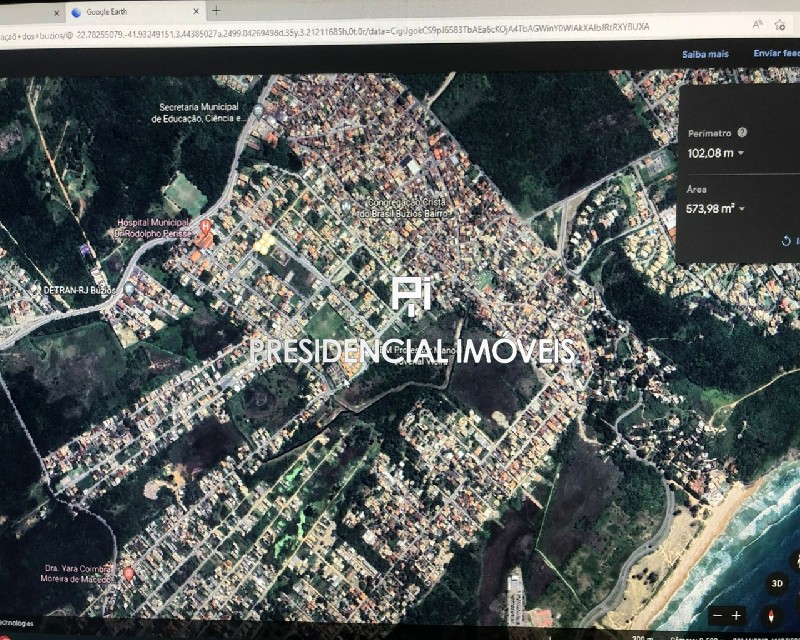The width and height of the screenshot is (800, 640).
Task: Open a new browser tab
Action: point(216,11)
